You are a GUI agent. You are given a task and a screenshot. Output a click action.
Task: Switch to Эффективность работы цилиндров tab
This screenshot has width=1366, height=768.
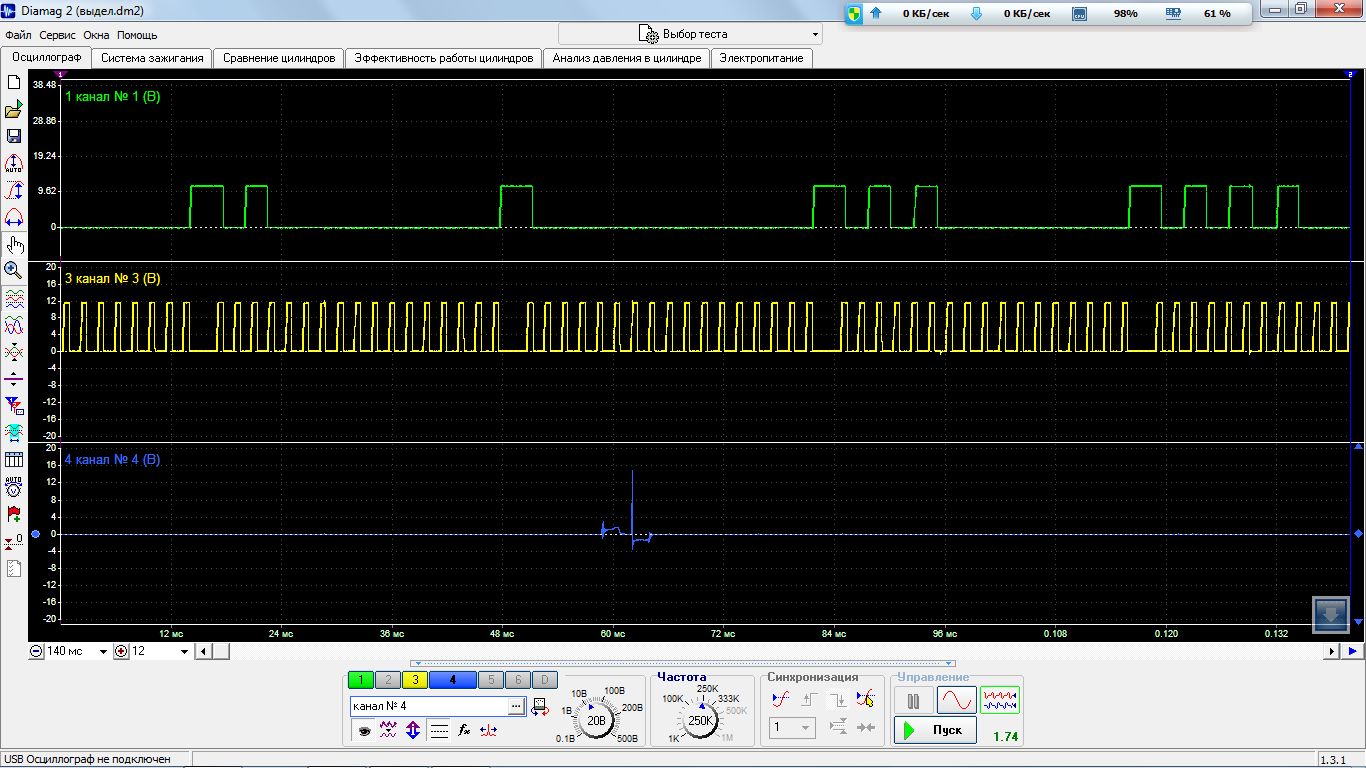(444, 58)
